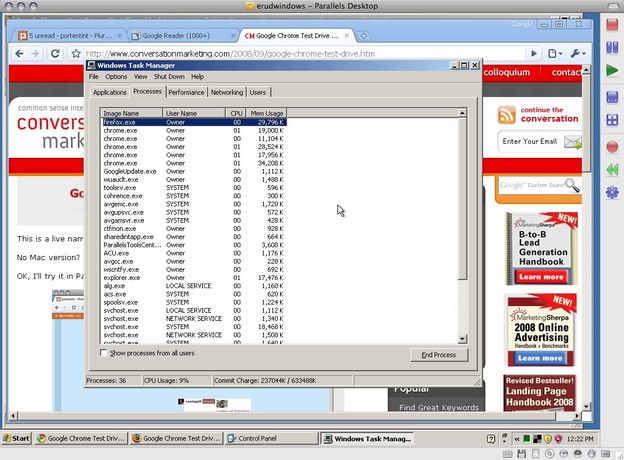Click the CD disc icon in Parallels status bar
Viewport: 624px width, 460px height.
click(x=550, y=454)
